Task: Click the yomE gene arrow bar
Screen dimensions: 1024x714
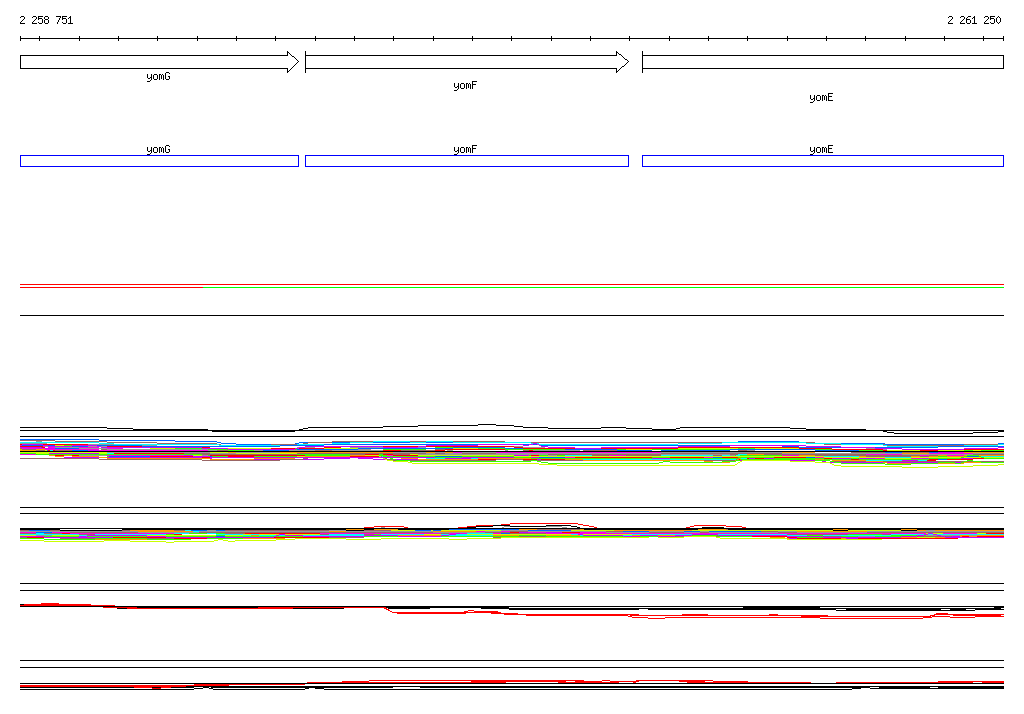Action: pos(822,62)
